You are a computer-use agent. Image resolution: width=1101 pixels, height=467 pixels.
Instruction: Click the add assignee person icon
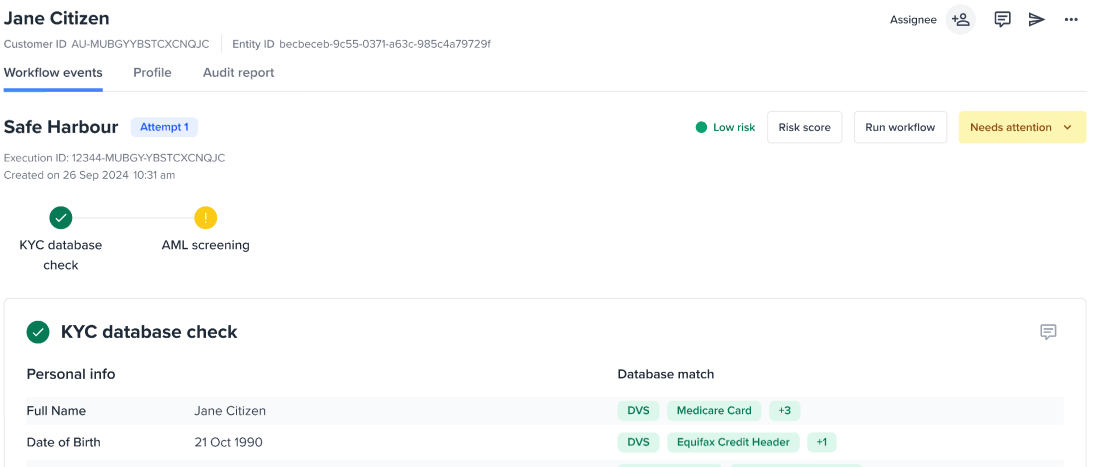tap(960, 19)
